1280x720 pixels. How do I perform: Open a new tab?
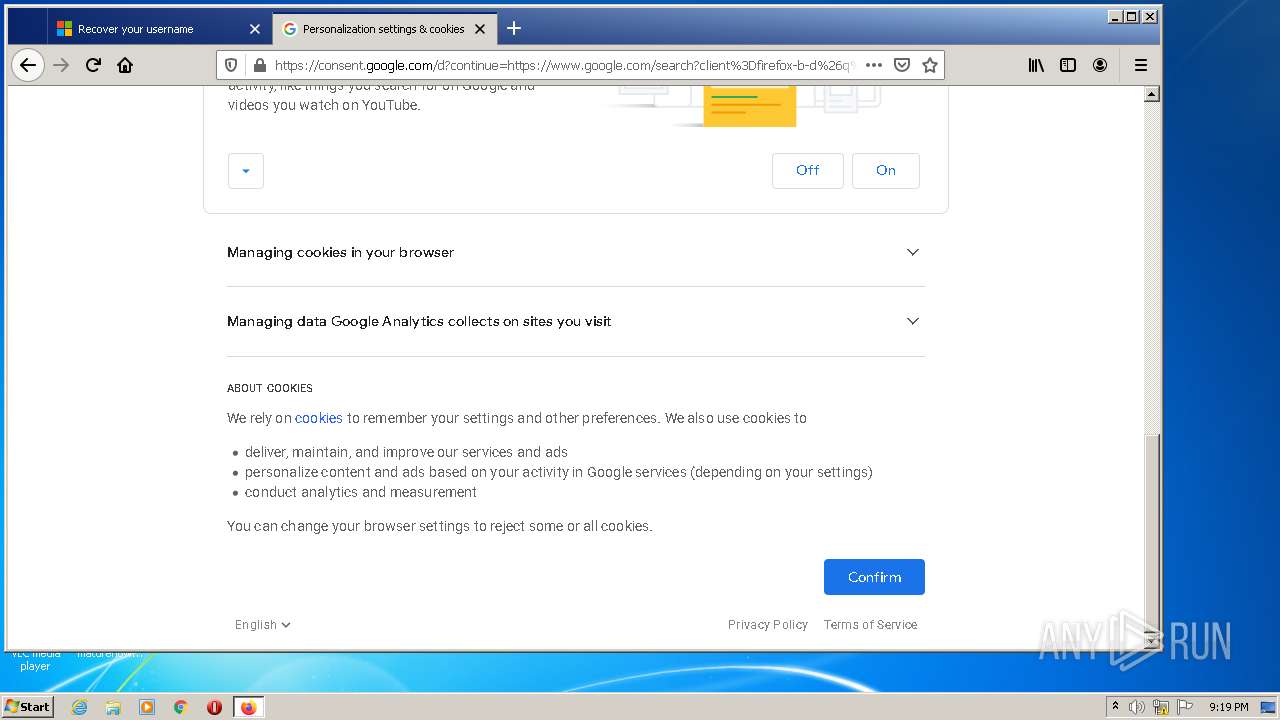514,28
